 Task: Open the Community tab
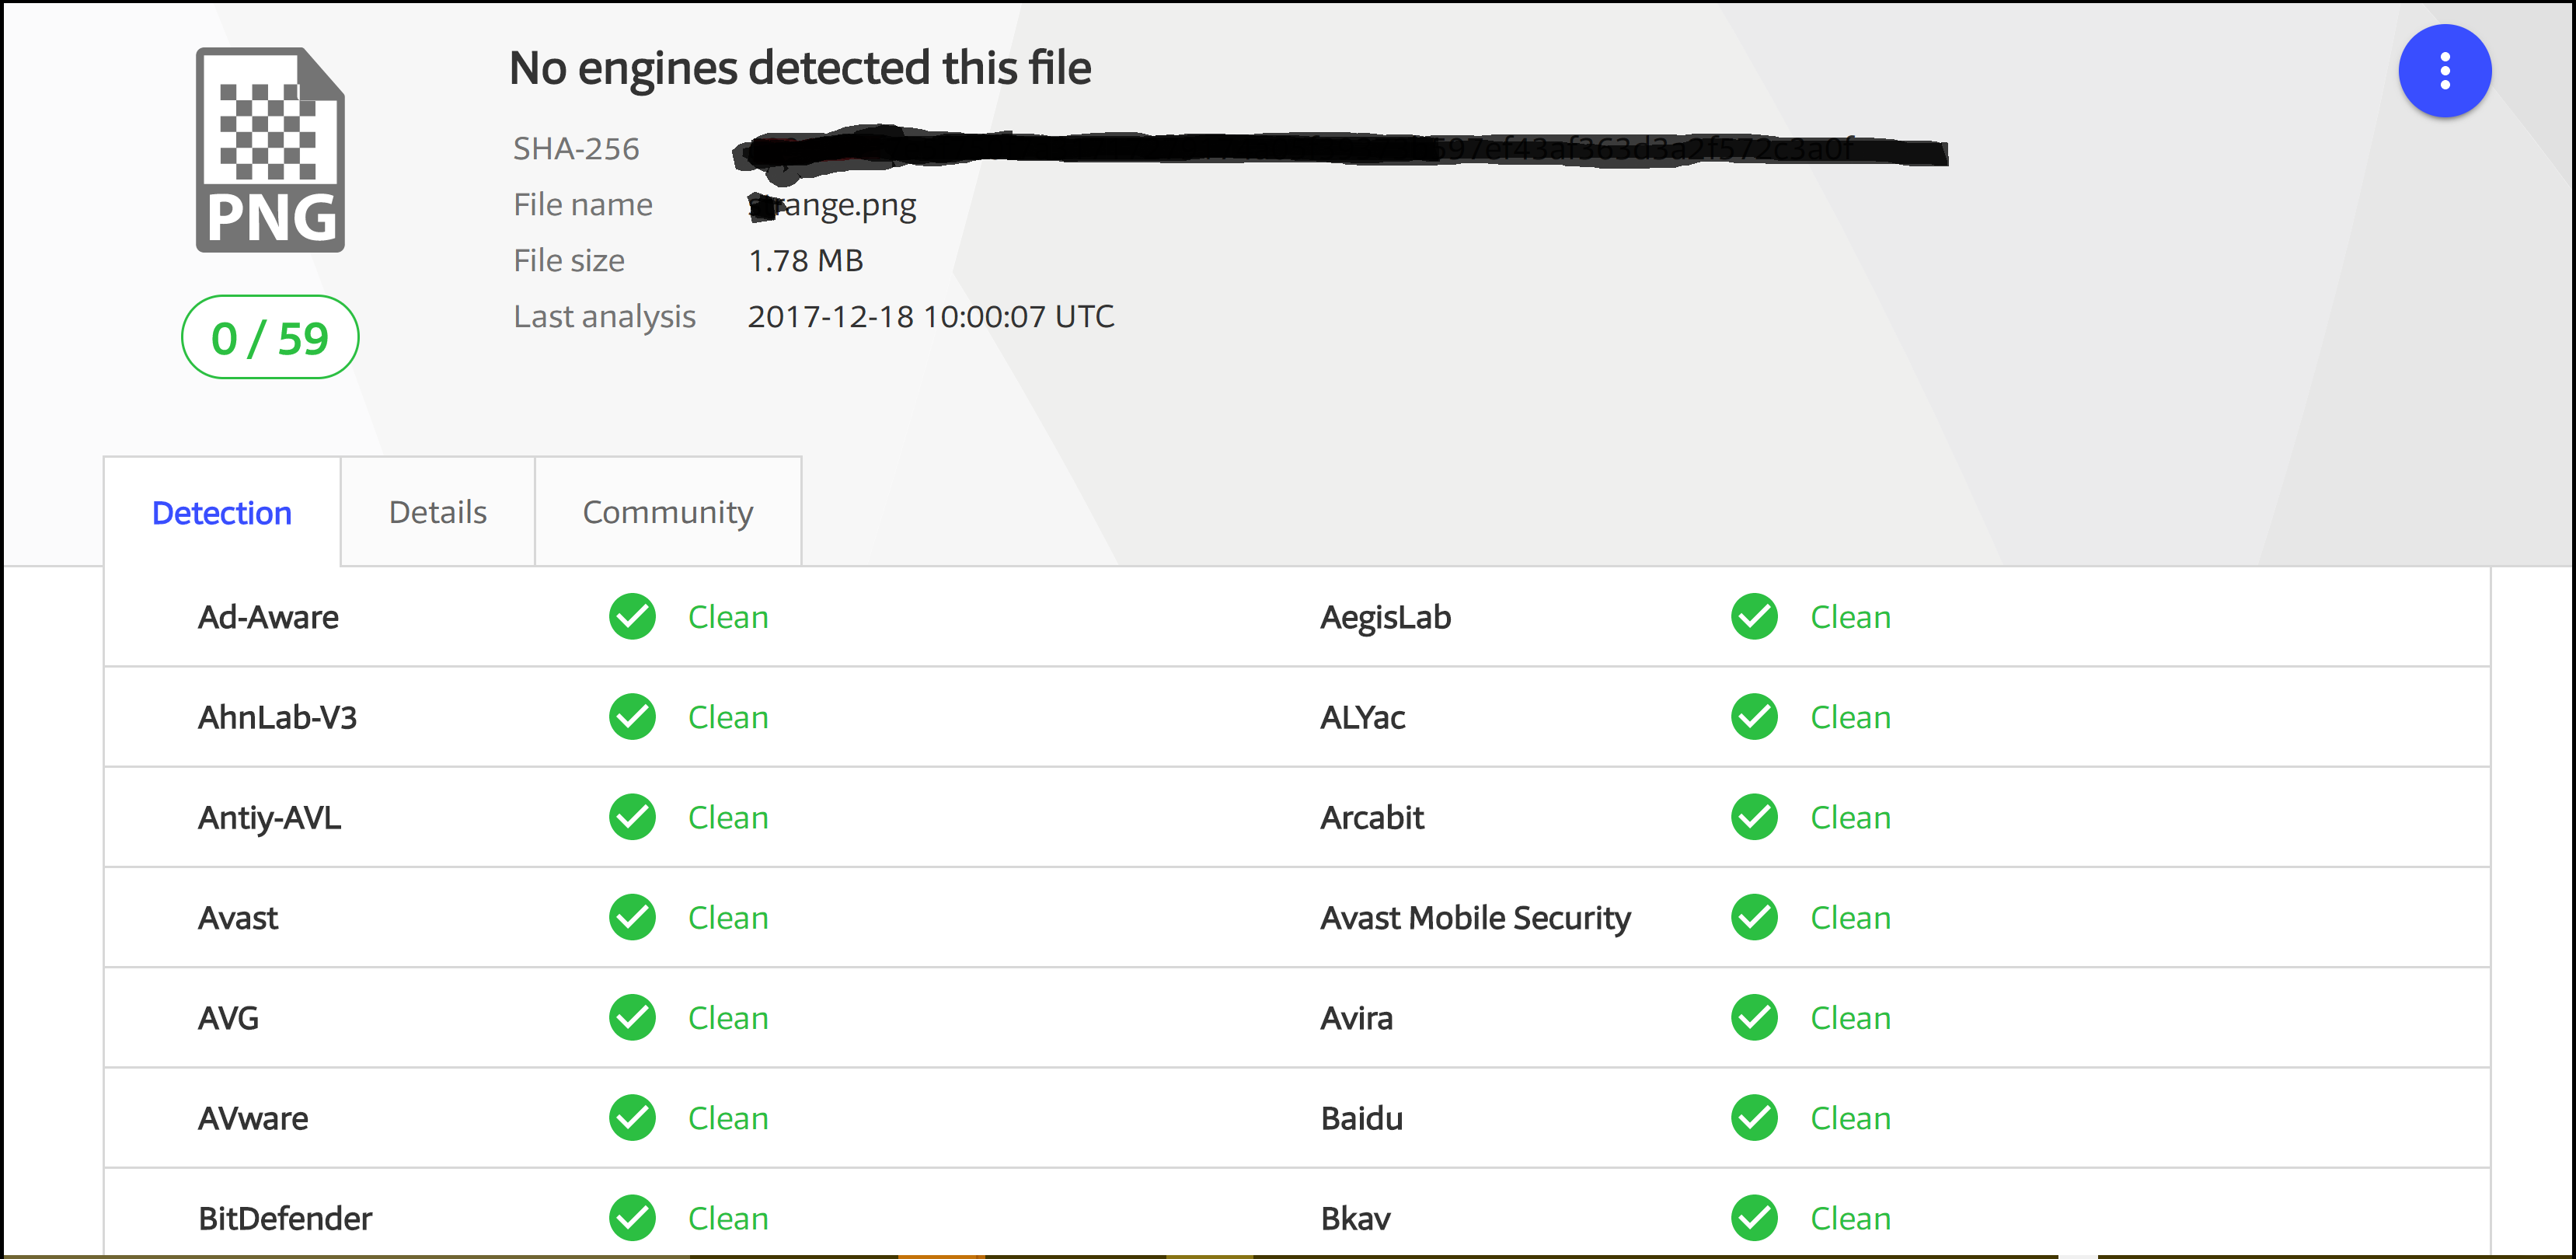point(667,513)
